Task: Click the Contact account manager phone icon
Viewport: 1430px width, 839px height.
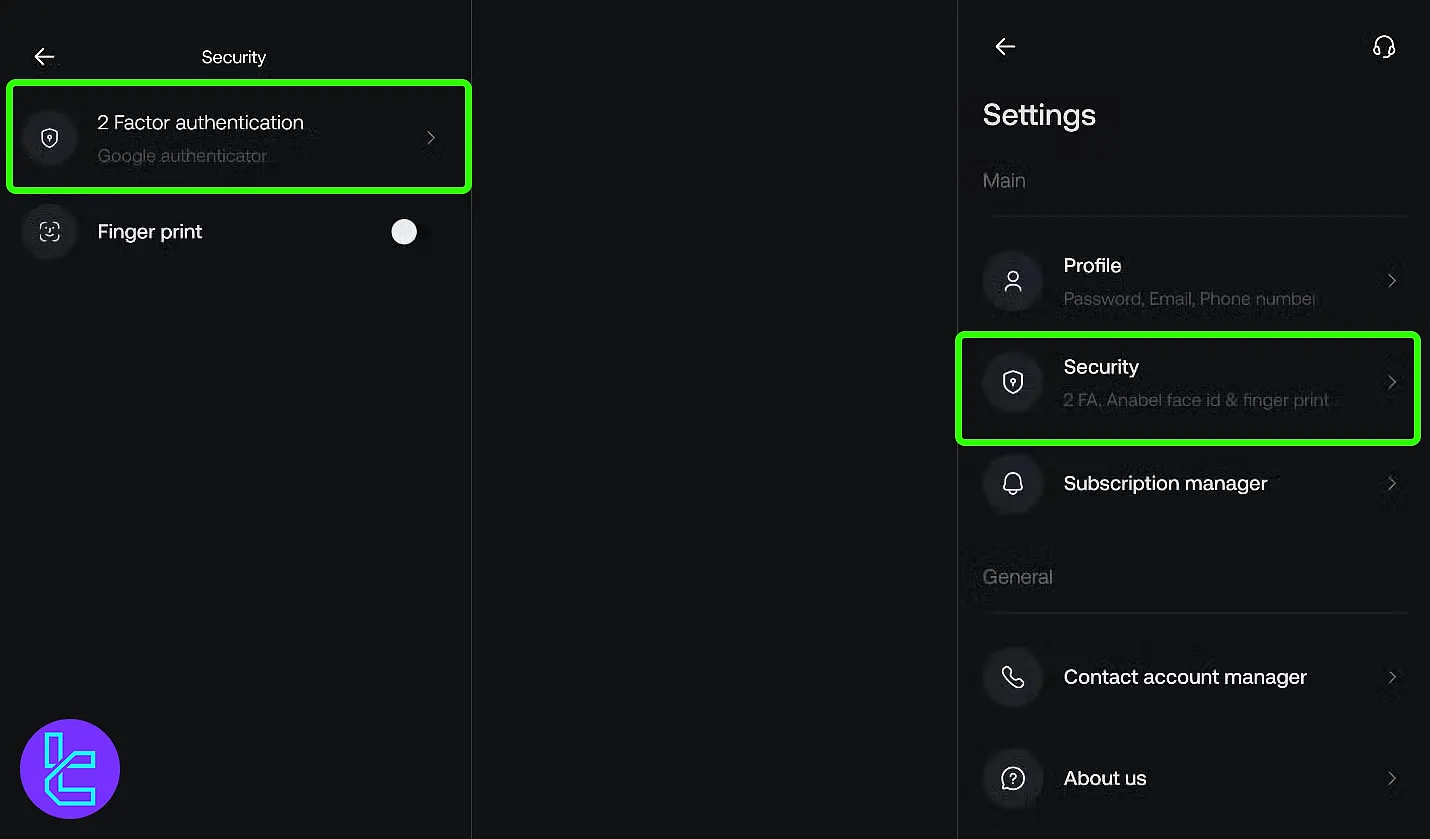Action: tap(1013, 678)
